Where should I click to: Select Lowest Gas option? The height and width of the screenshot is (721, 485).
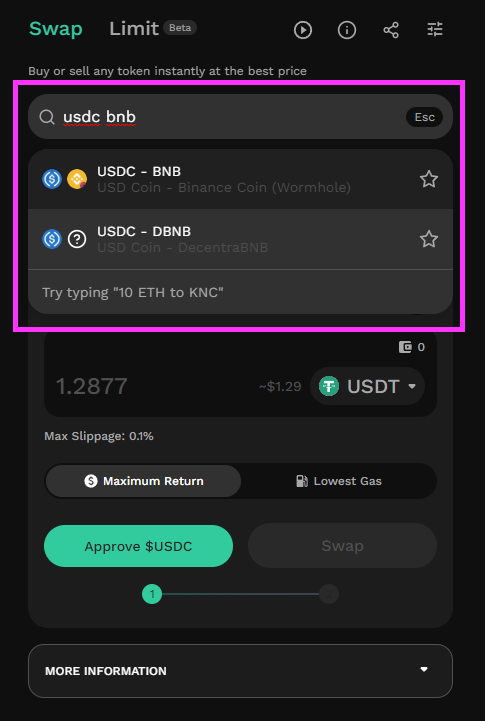(x=338, y=481)
